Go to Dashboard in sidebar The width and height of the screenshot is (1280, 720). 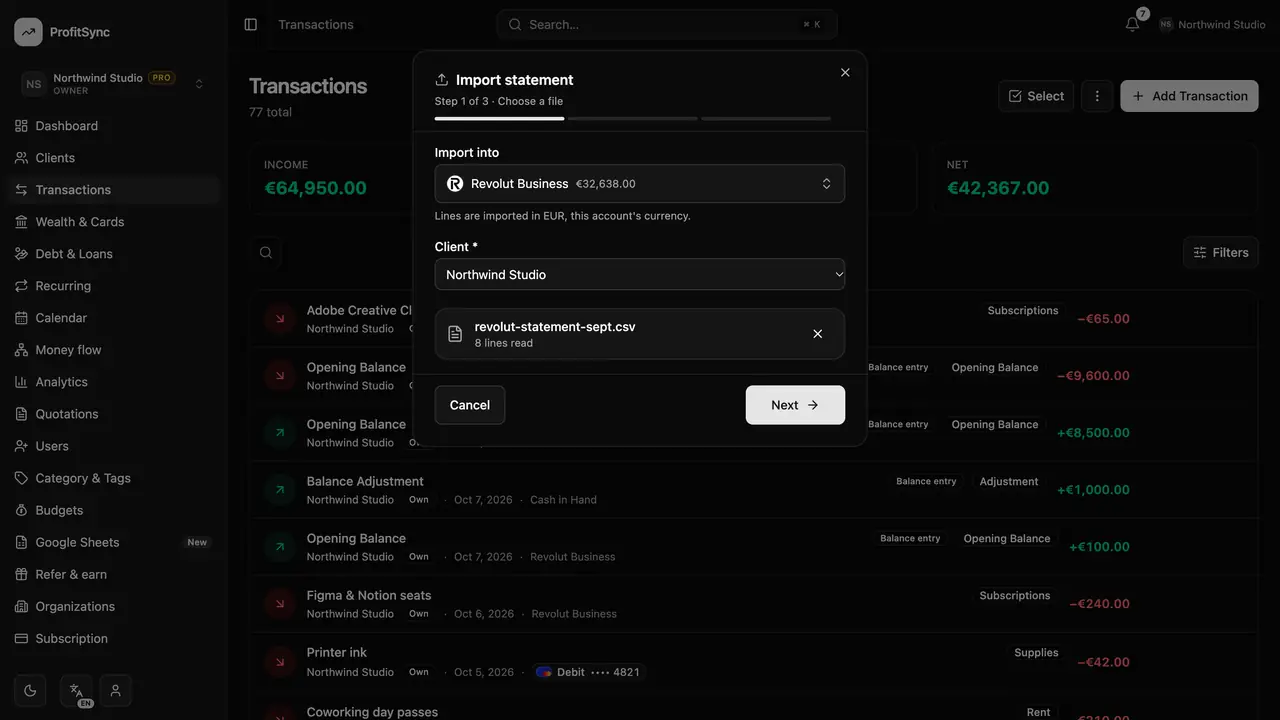[114, 126]
